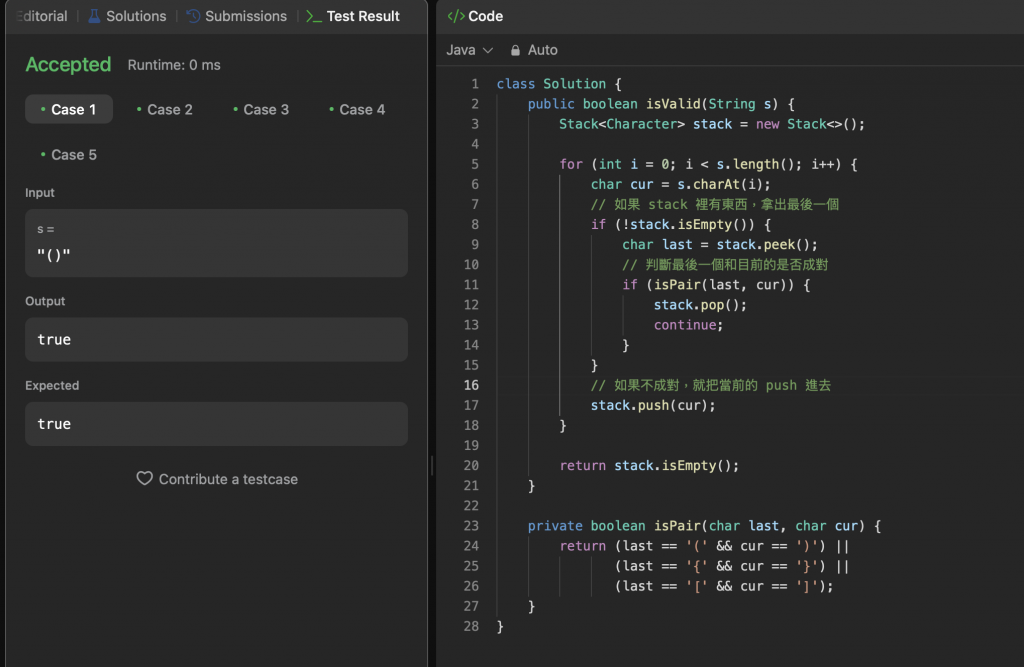The height and width of the screenshot is (667, 1024).
Task: Click the char last = stack.peek() line
Action: pyautogui.click(x=720, y=245)
